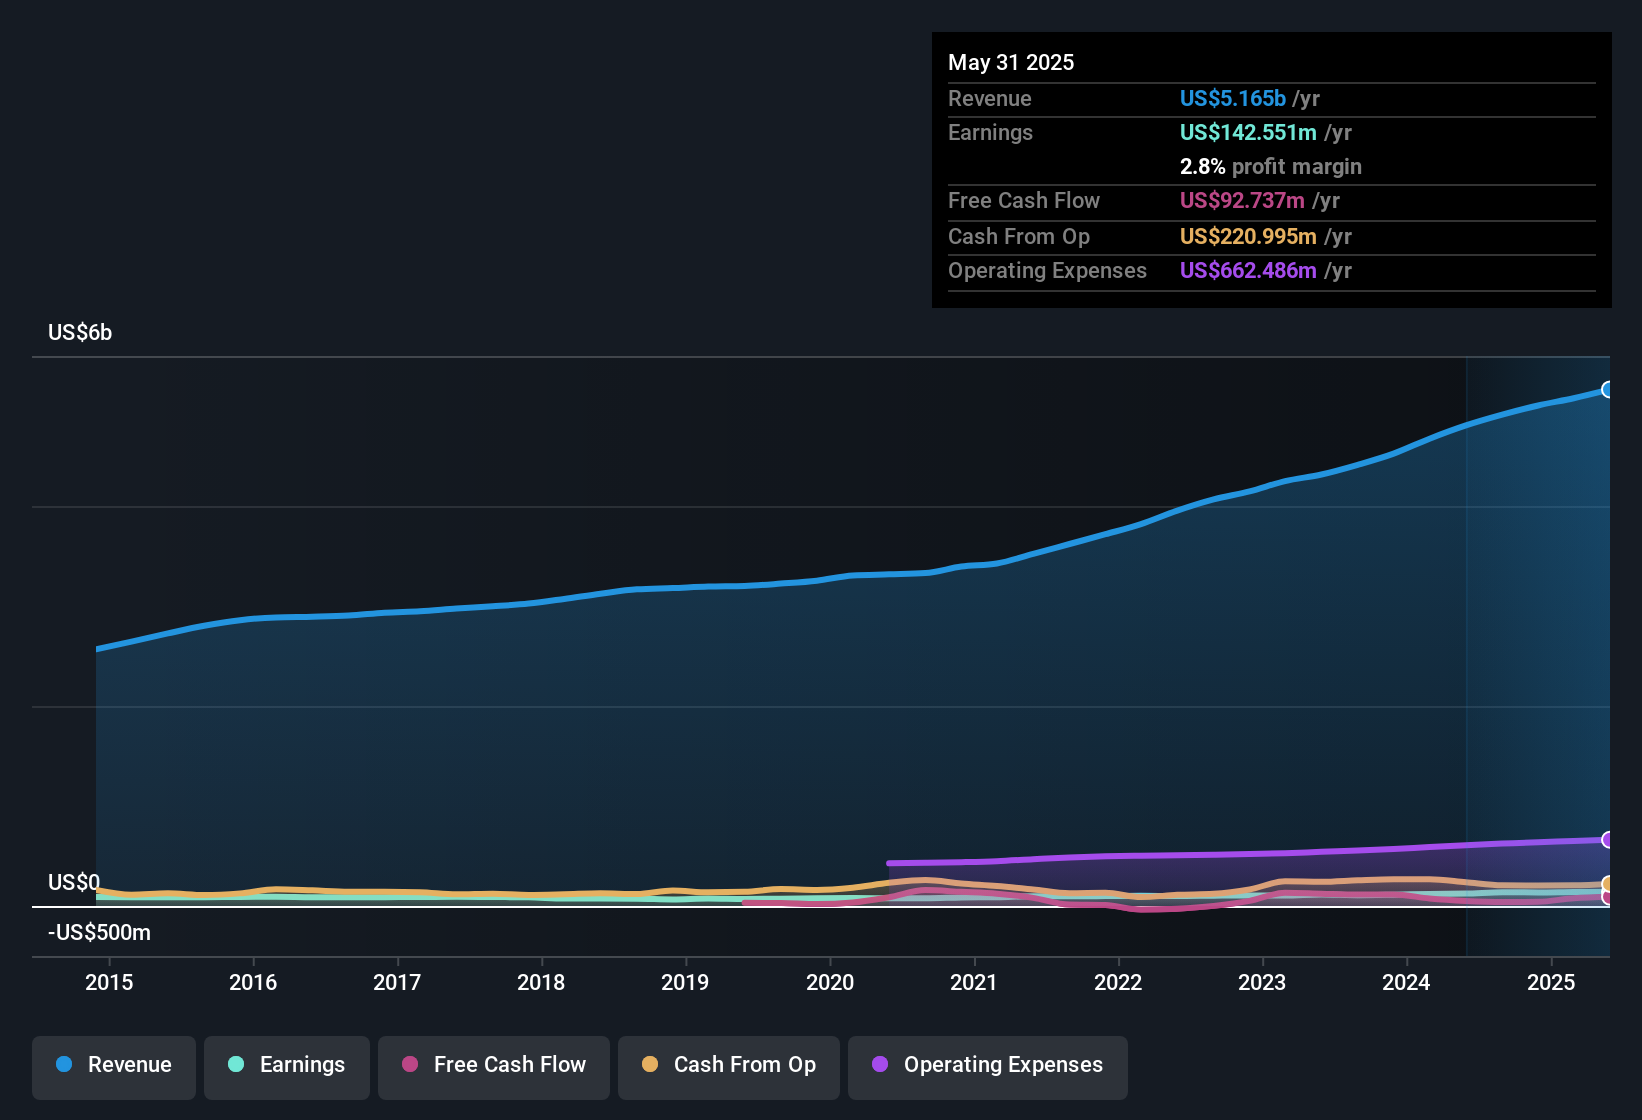Click the US$6b y-axis label
The height and width of the screenshot is (1120, 1642).
[x=80, y=333]
